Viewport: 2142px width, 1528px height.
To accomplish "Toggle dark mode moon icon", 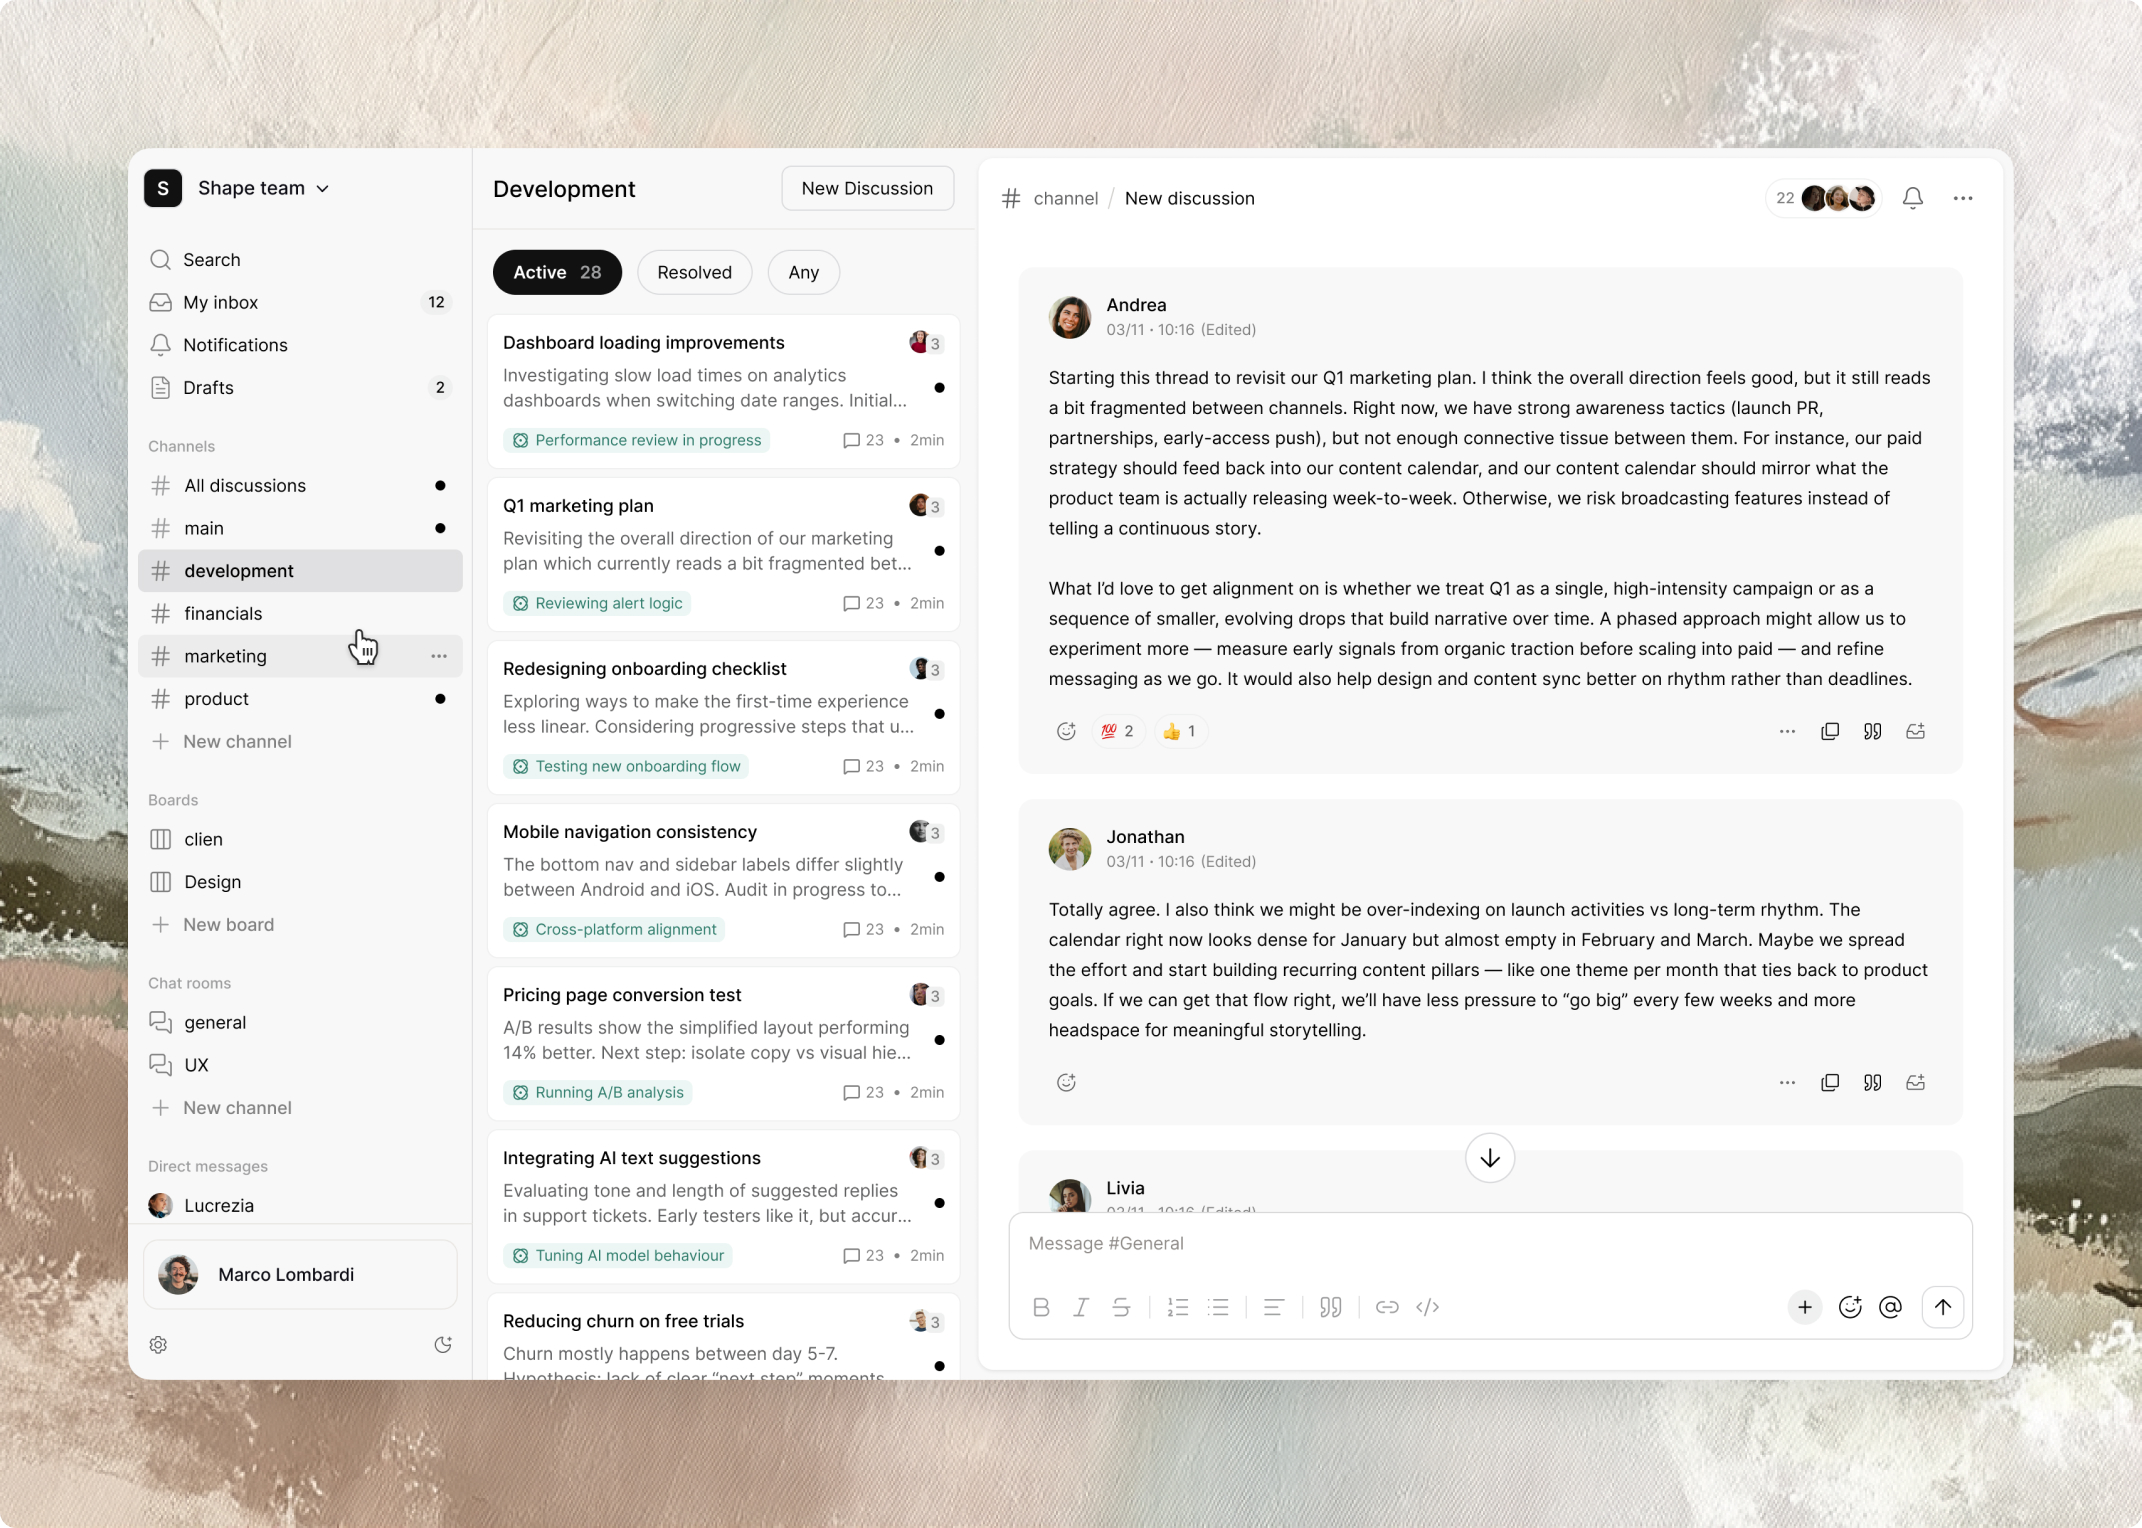I will 443,1344.
